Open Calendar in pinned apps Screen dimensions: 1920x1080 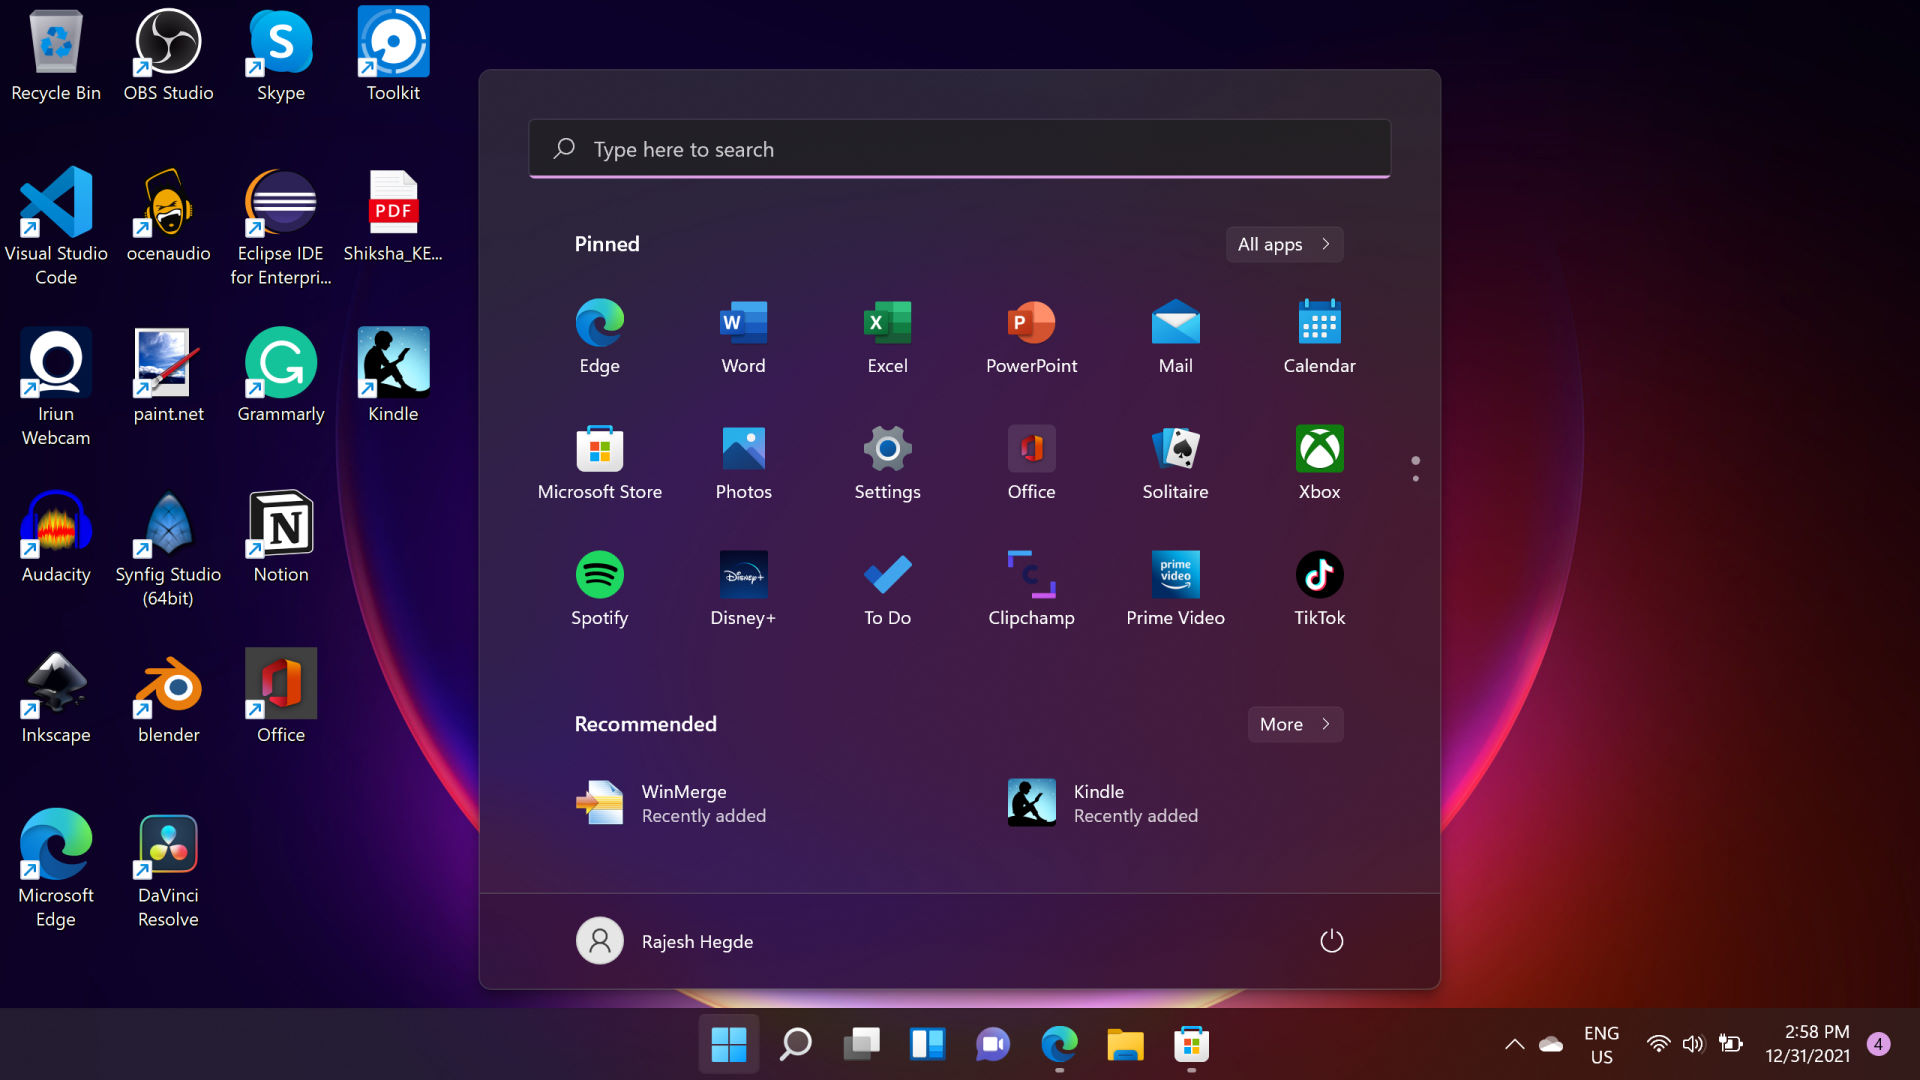pos(1319,338)
